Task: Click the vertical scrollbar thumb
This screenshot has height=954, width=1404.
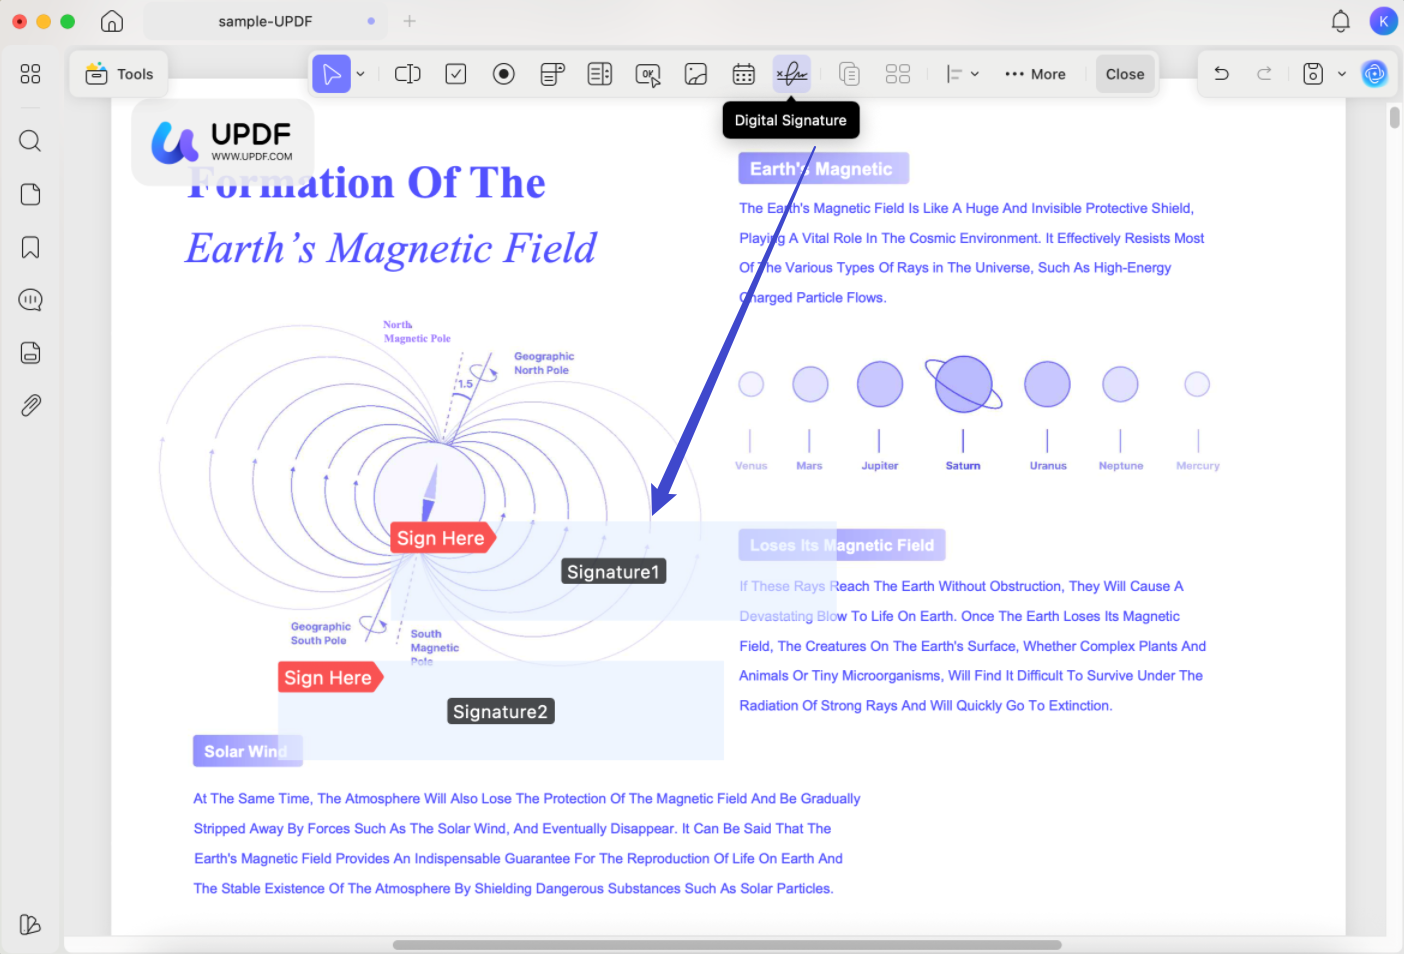Action: tap(1395, 118)
